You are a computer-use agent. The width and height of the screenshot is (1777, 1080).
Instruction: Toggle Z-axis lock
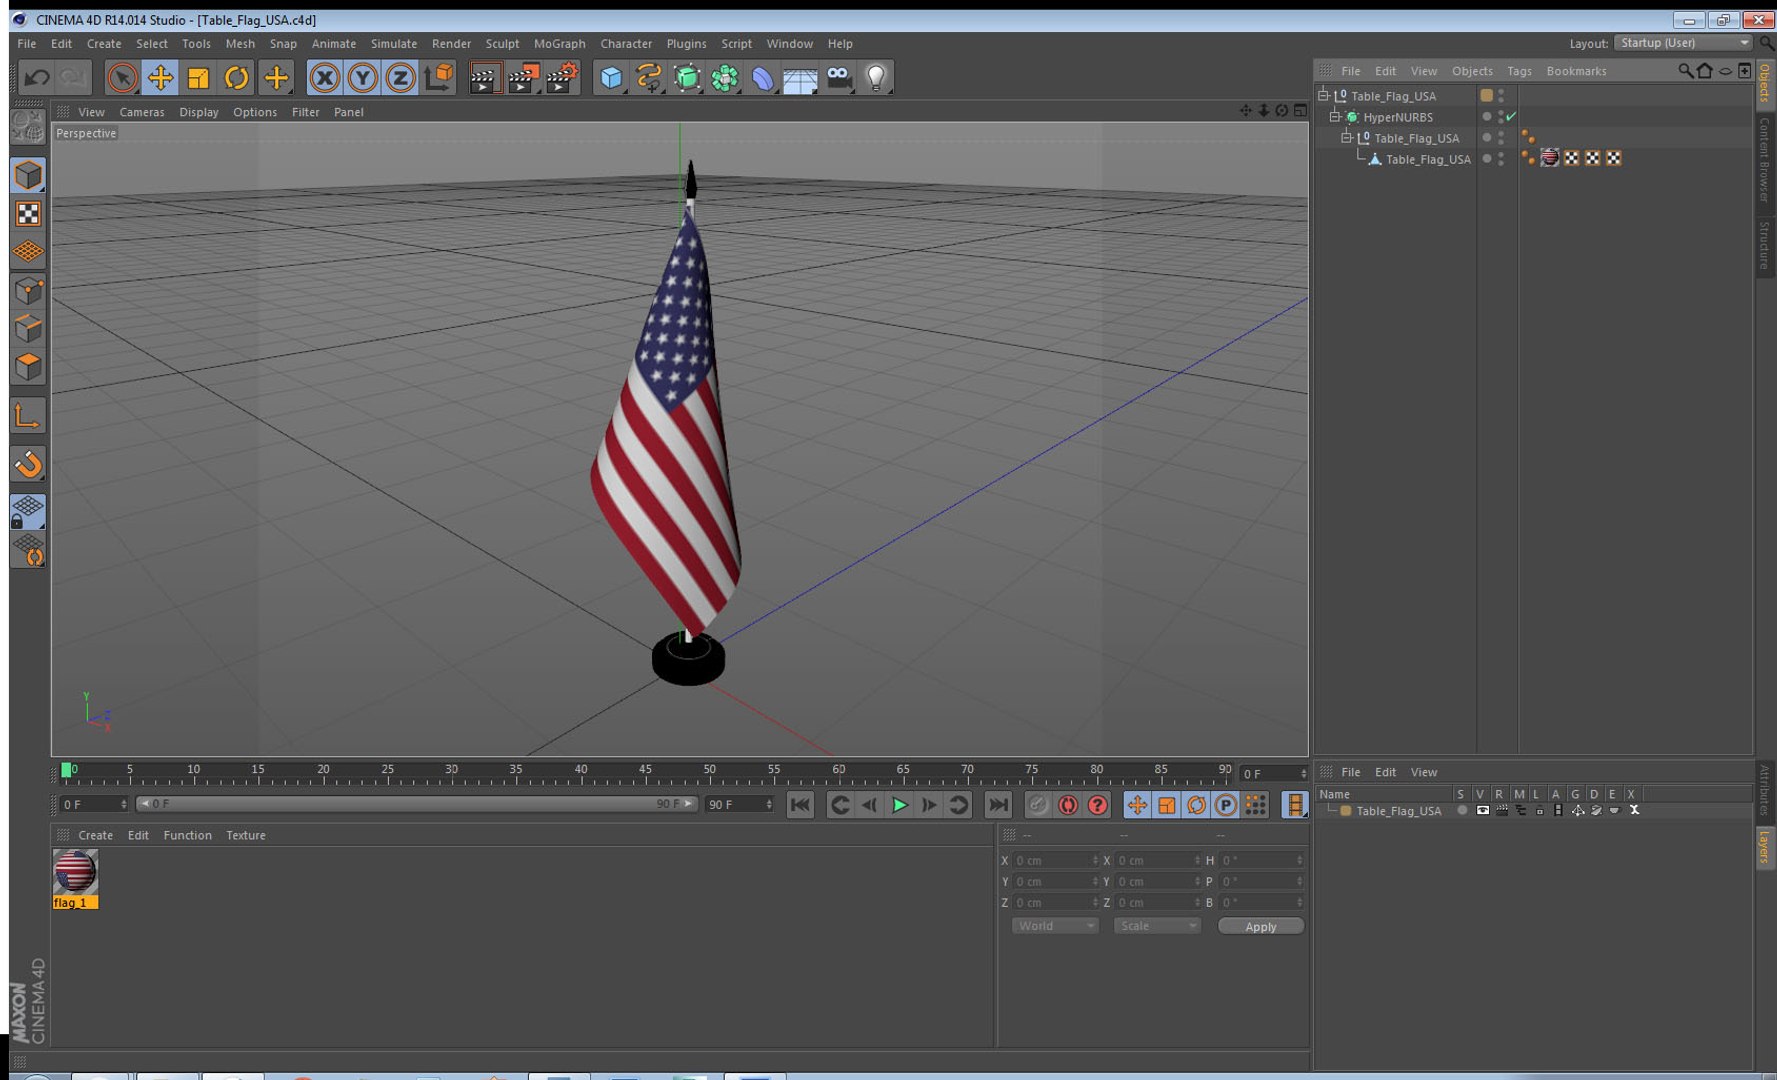(x=400, y=78)
